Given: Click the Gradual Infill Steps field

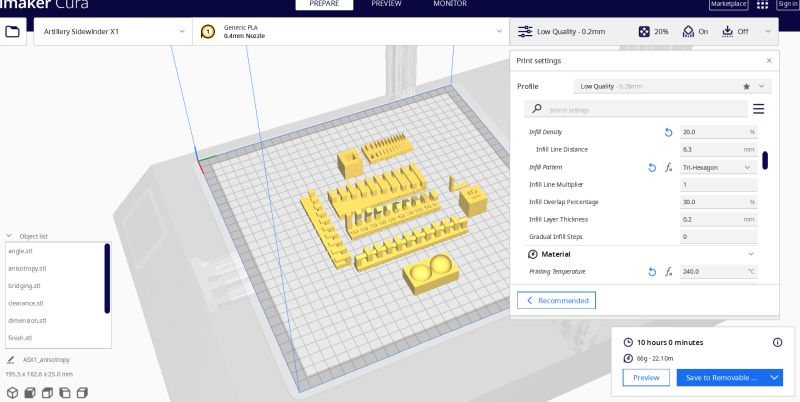Looking at the screenshot, I should 718,237.
